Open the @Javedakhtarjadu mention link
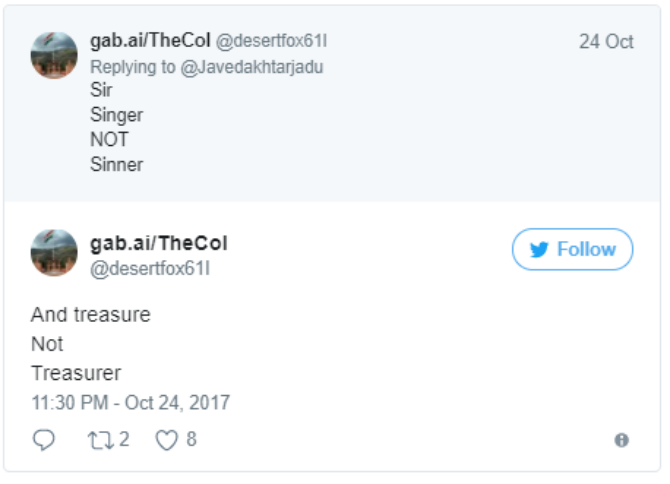 pyautogui.click(x=252, y=67)
